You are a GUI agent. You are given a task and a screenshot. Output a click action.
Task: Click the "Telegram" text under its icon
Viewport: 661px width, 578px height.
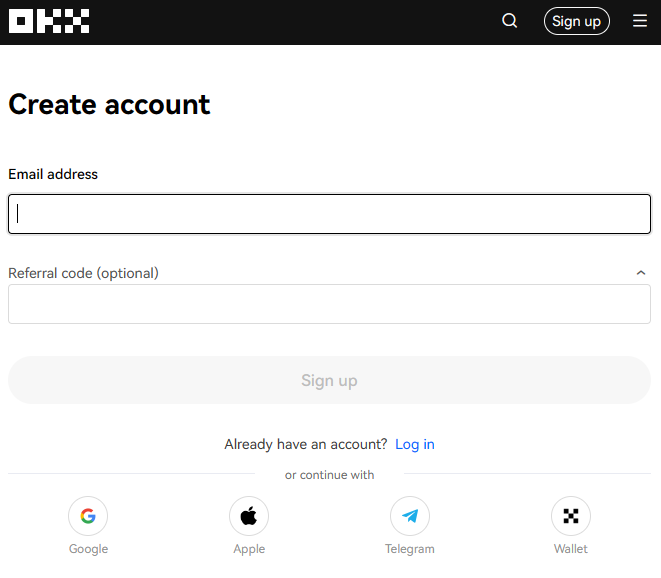pyautogui.click(x=410, y=549)
